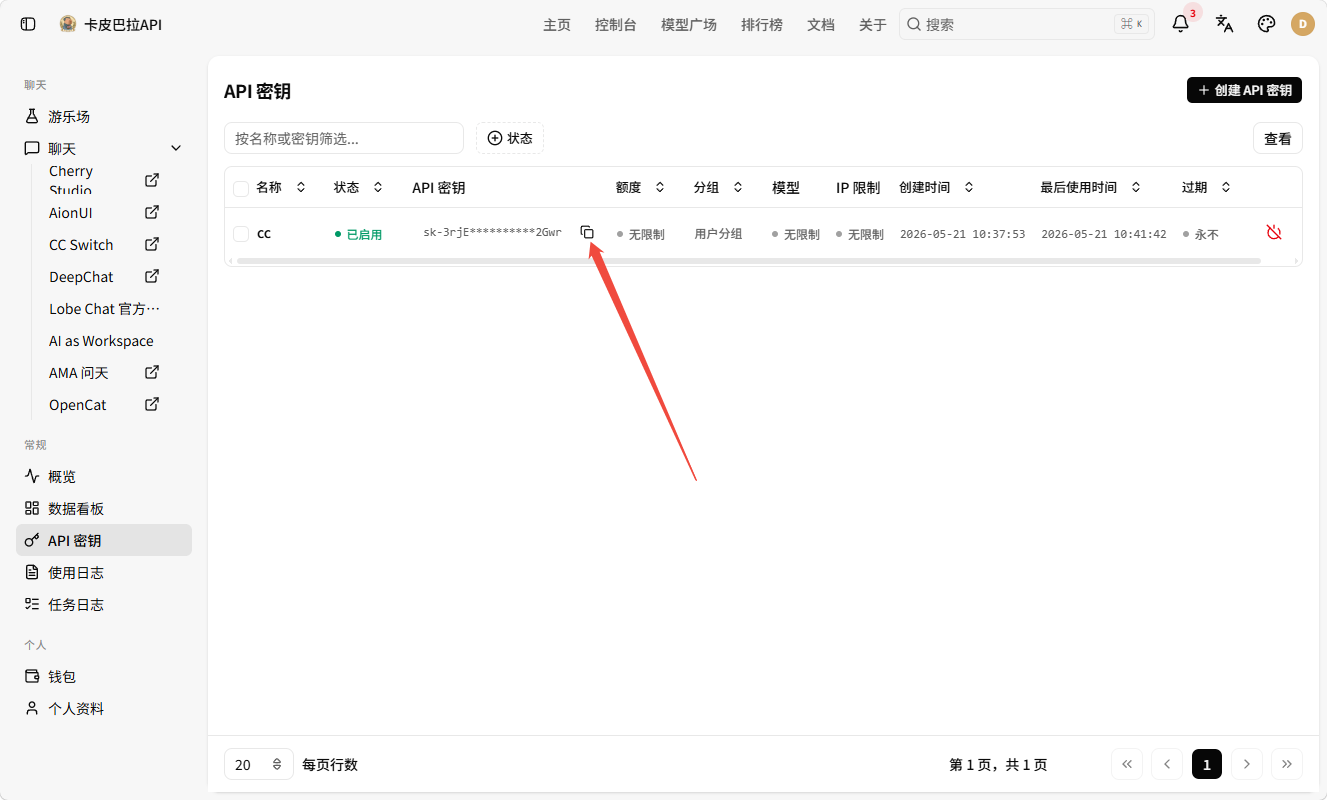Disable the cc key via power icon
Screen dimensions: 1327x800
1274,232
